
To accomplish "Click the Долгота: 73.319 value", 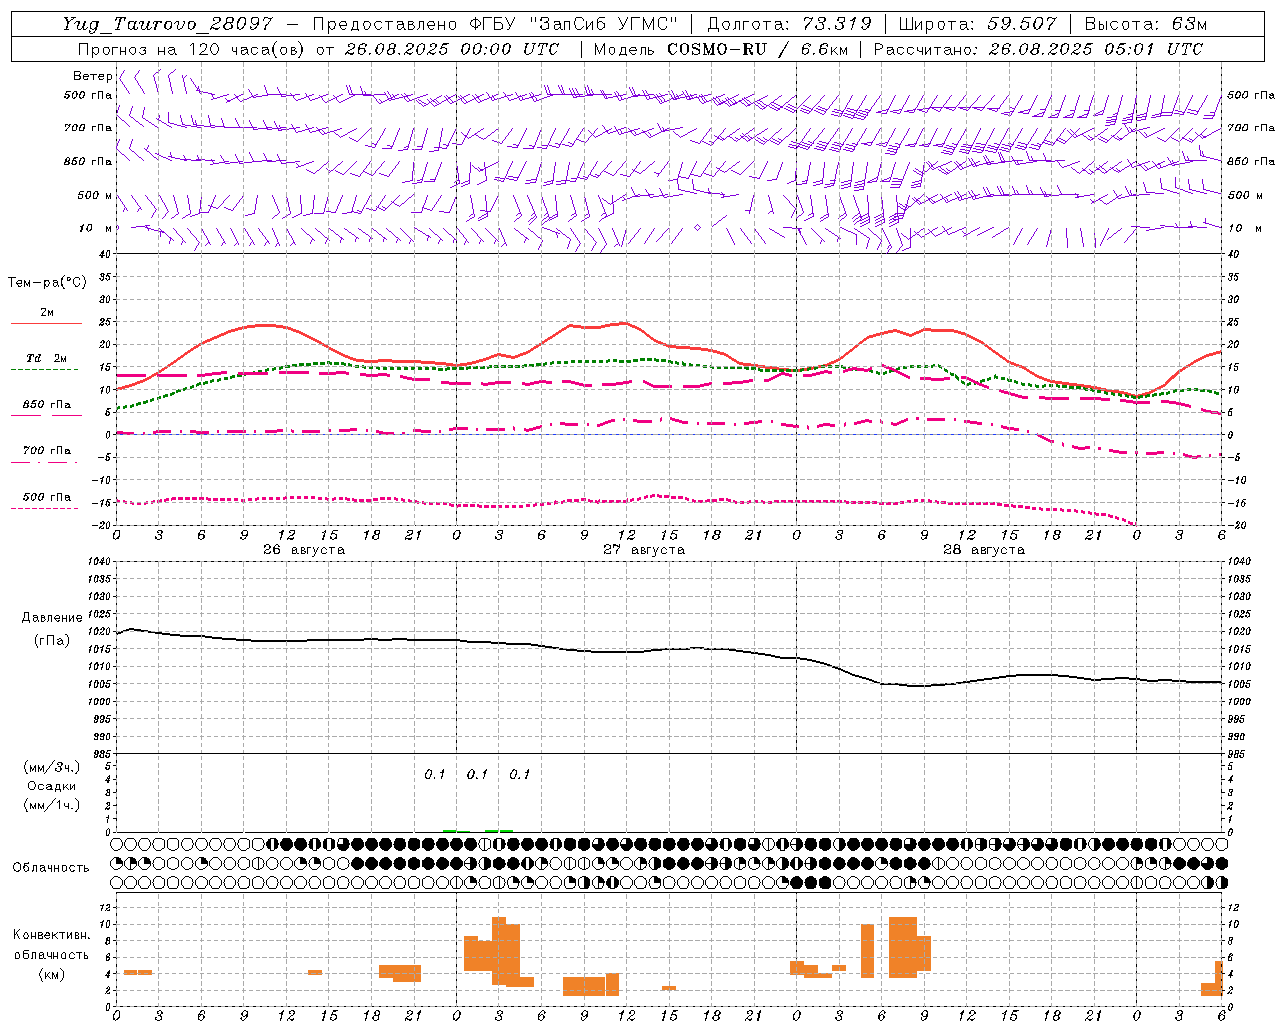I will click(789, 24).
